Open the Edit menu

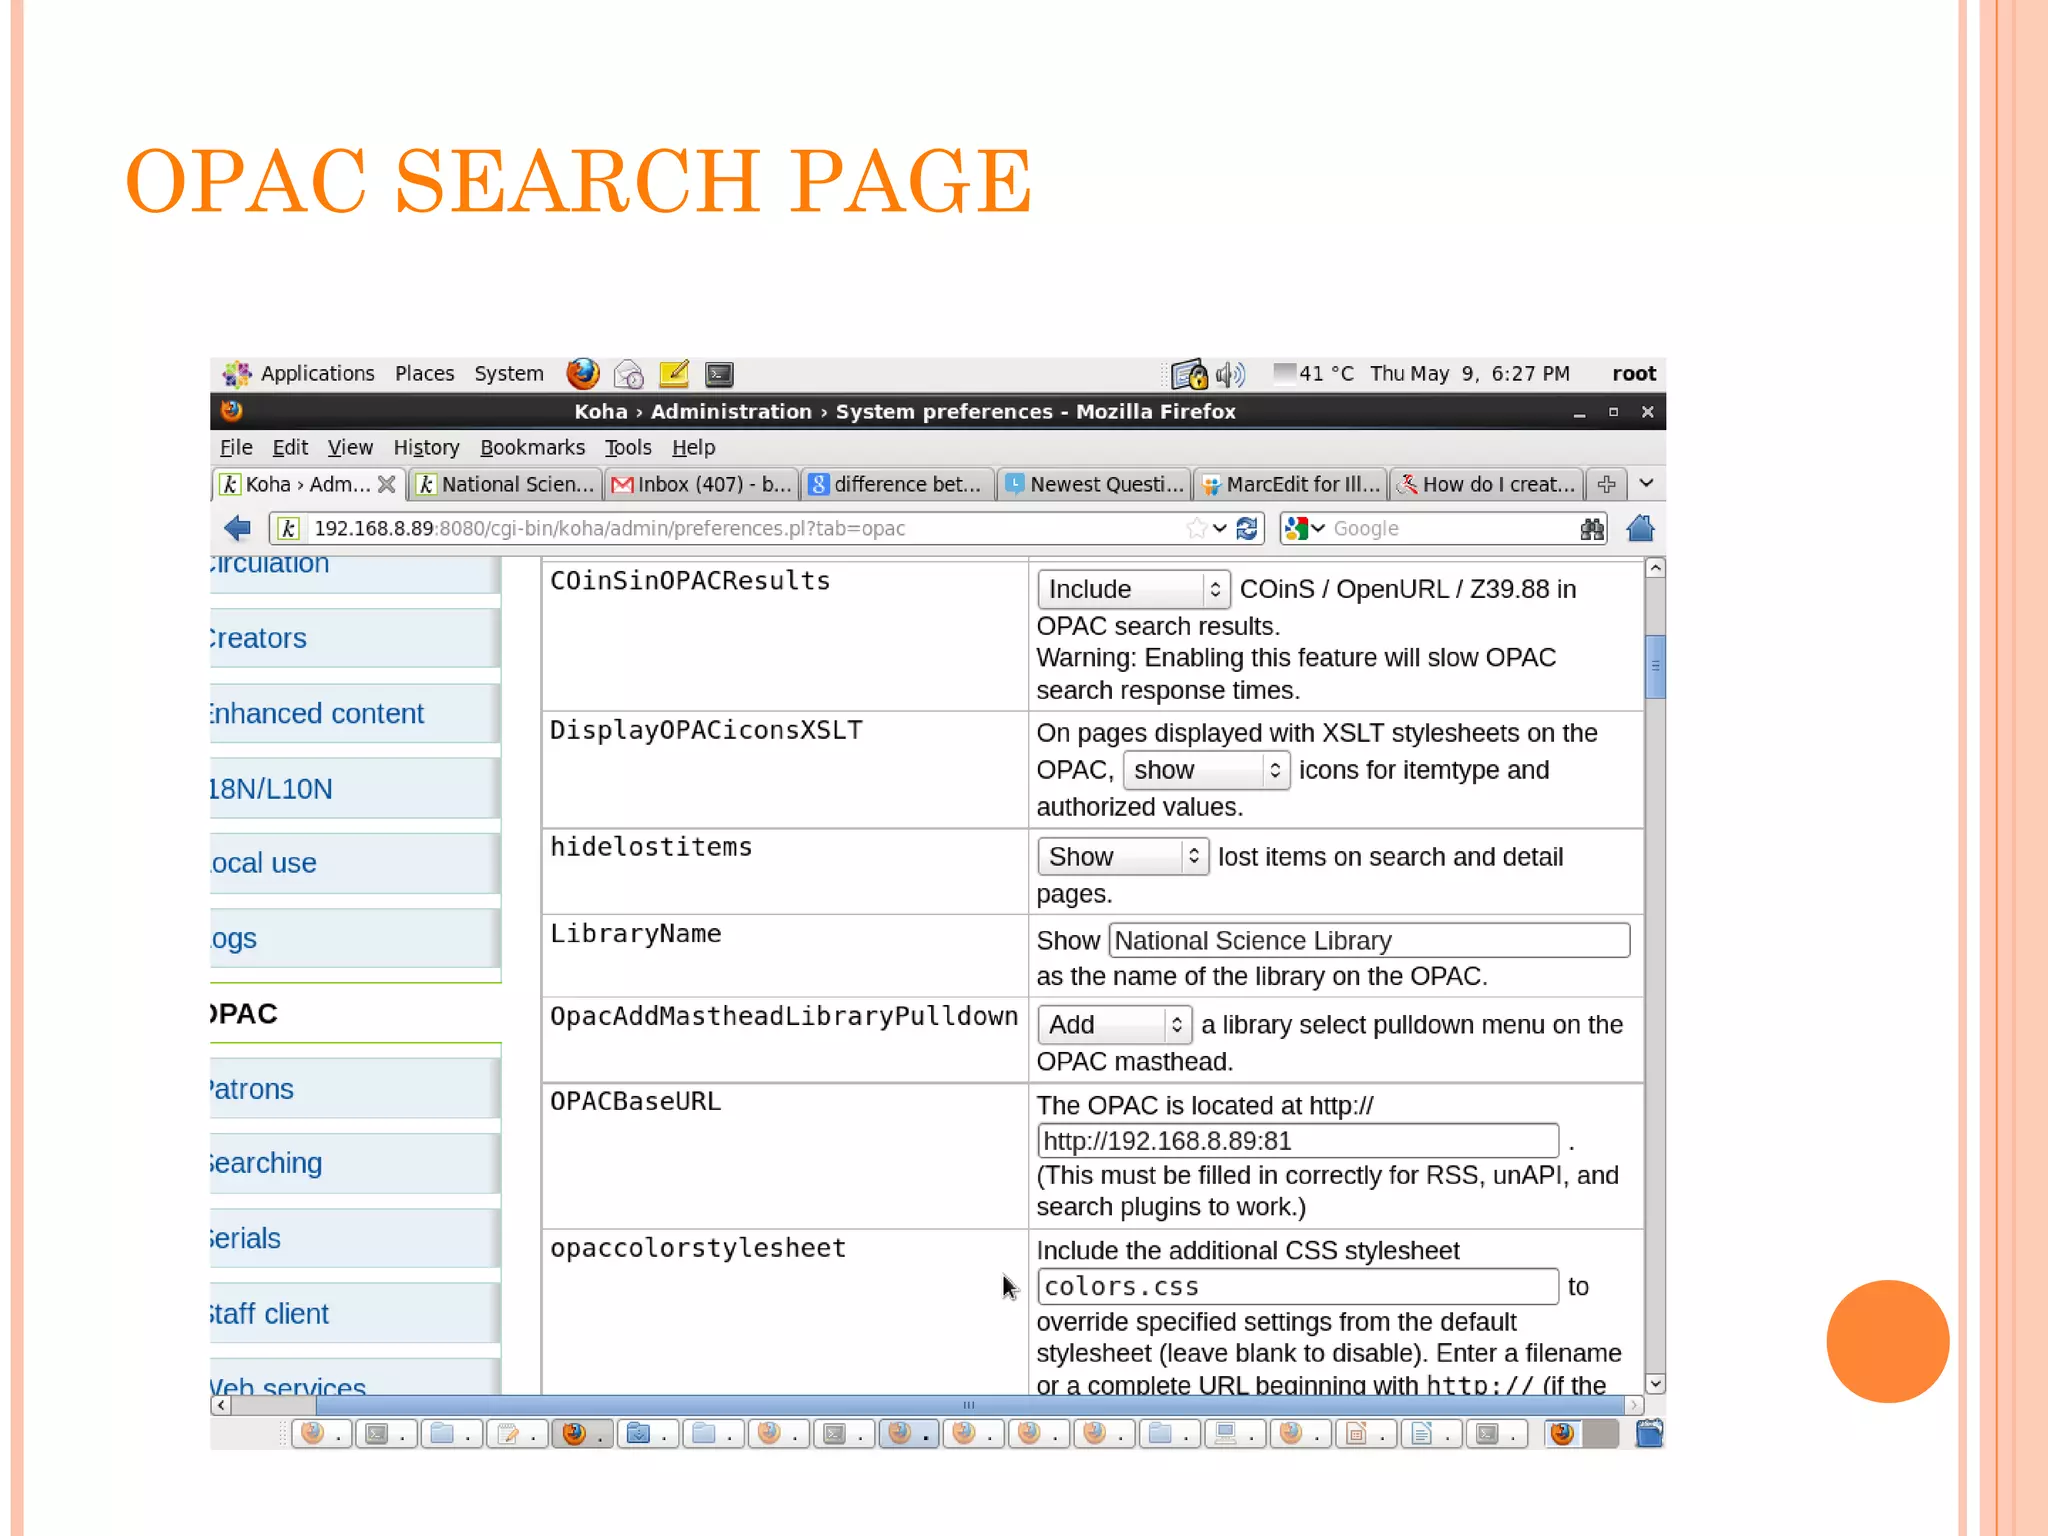[x=290, y=447]
